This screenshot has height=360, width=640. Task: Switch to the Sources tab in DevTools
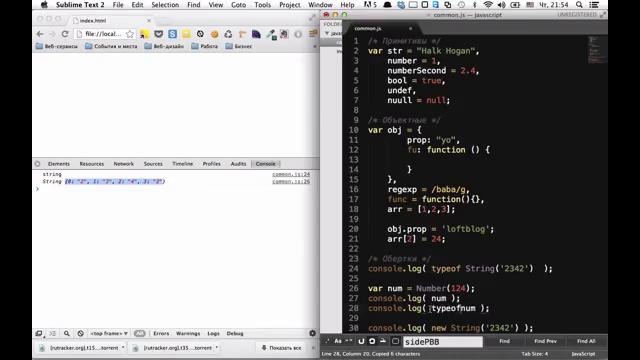tap(153, 164)
